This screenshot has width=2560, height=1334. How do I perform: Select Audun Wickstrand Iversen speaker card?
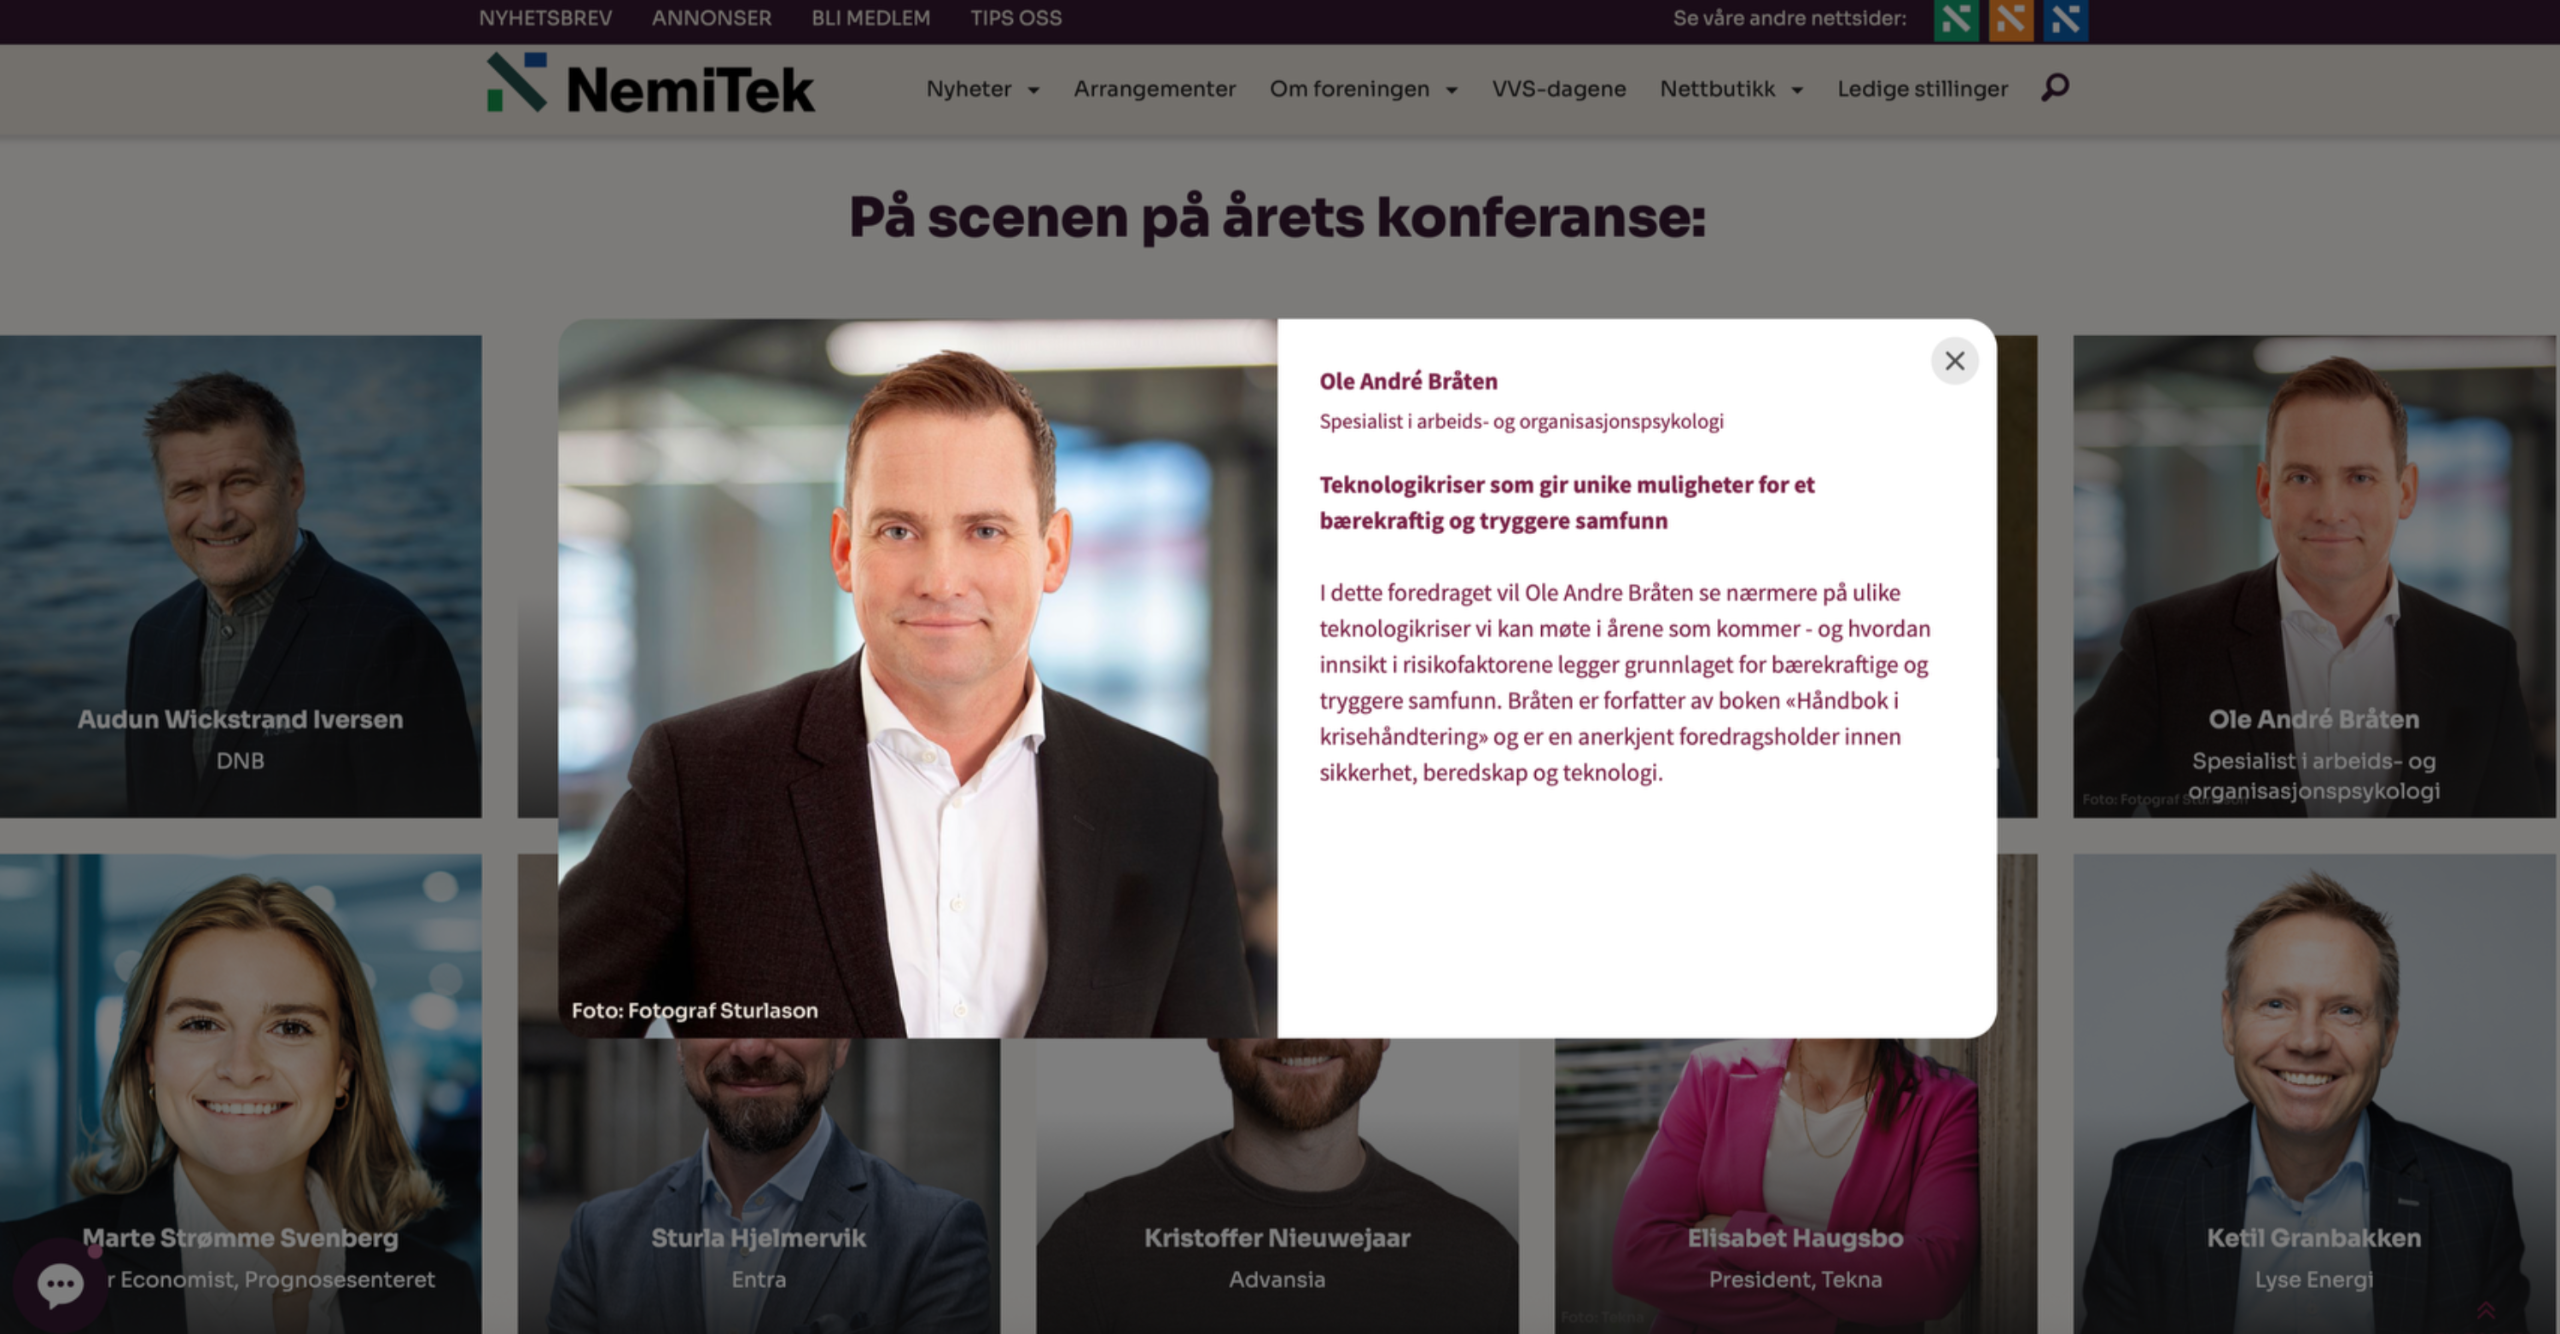tap(240, 576)
